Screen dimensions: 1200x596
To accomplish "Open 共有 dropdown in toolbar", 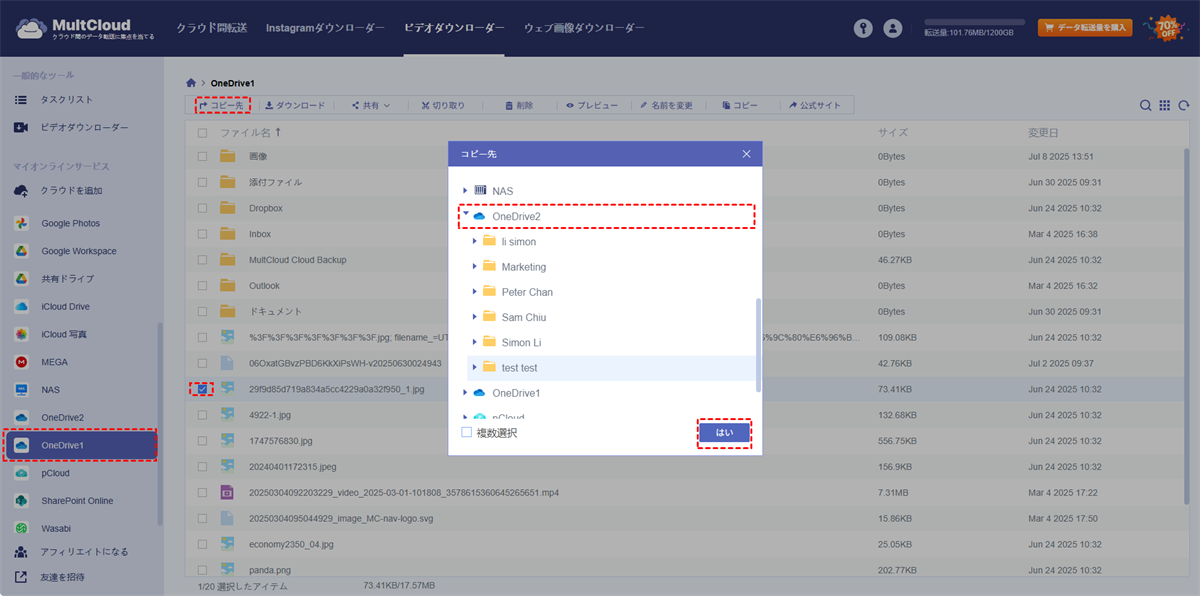I will [x=370, y=105].
